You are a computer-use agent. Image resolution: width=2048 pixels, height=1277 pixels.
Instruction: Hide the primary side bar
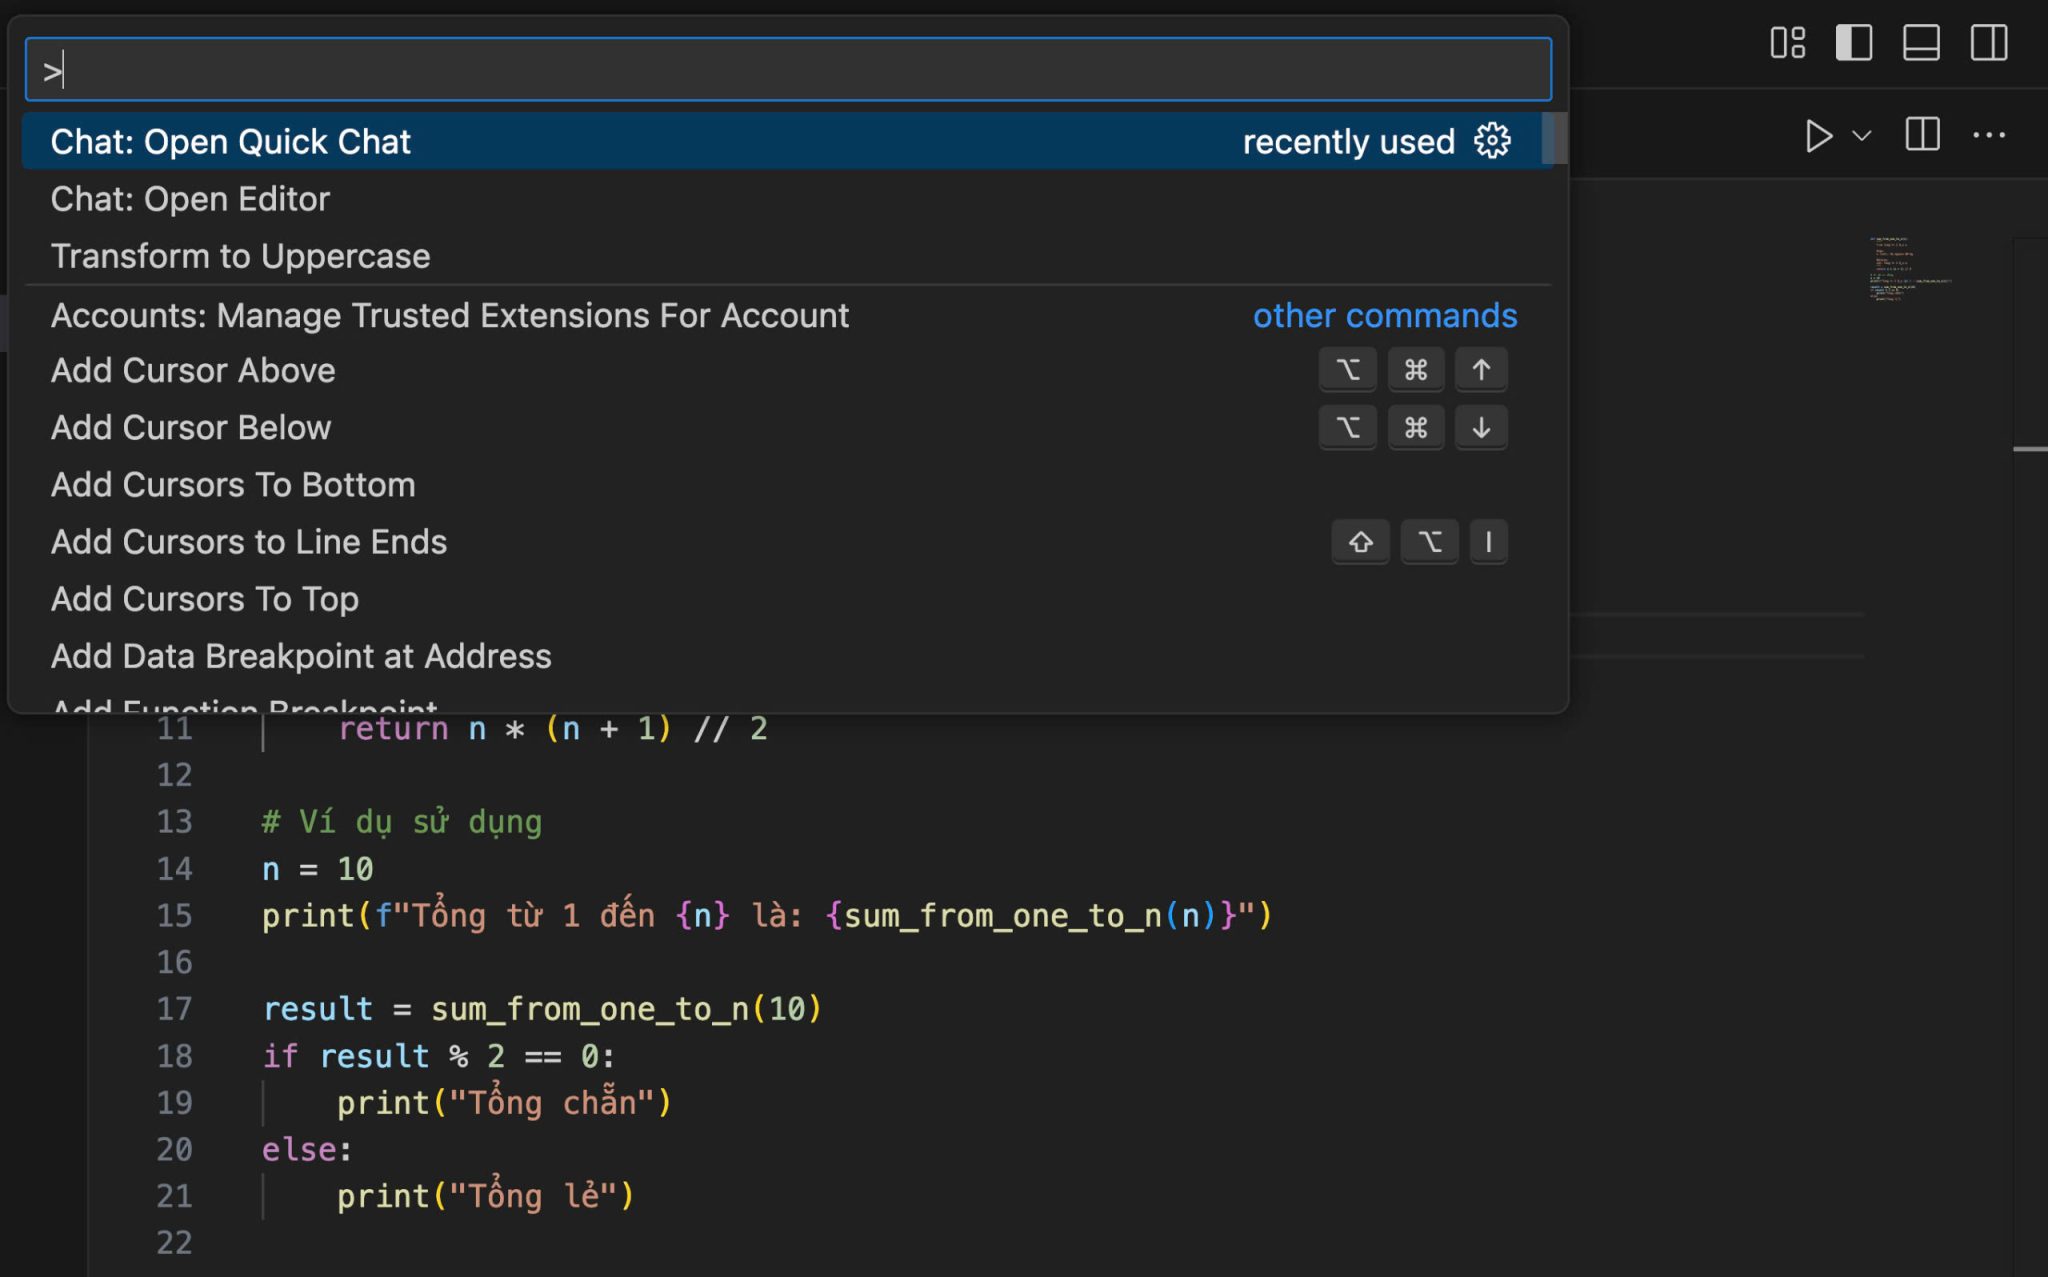pyautogui.click(x=1854, y=43)
